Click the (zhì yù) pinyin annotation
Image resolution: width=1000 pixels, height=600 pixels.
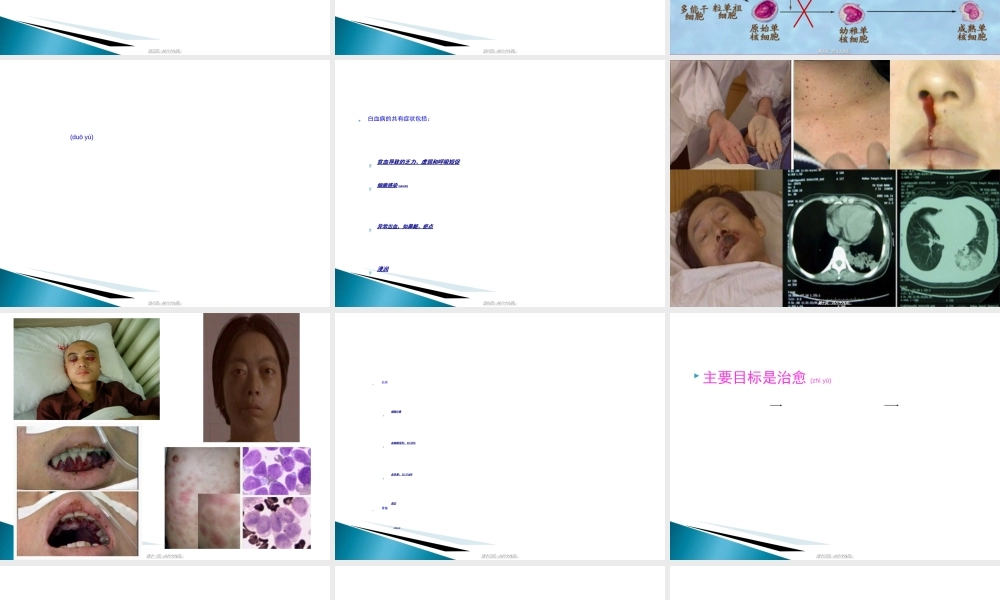(x=821, y=380)
